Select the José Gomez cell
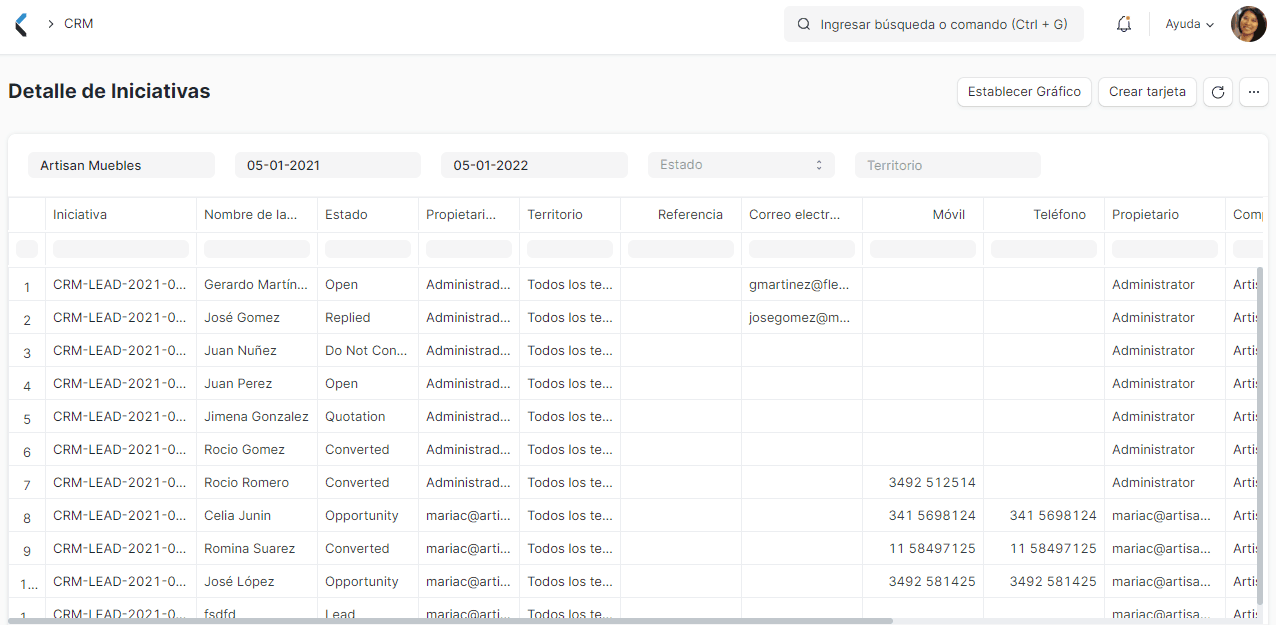 click(257, 318)
